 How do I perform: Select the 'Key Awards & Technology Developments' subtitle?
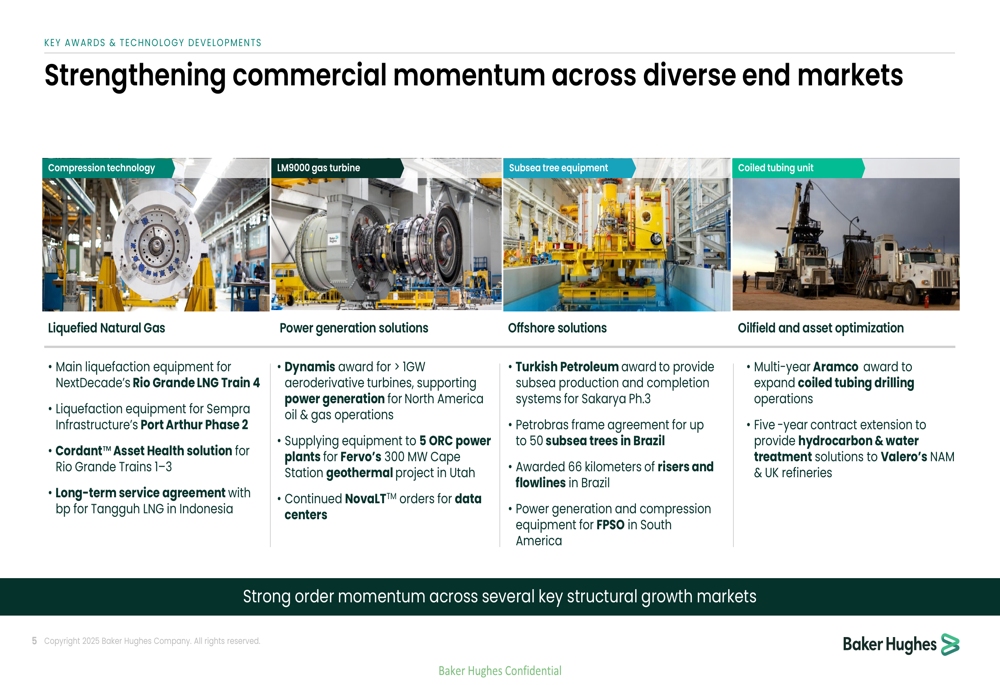(x=153, y=43)
